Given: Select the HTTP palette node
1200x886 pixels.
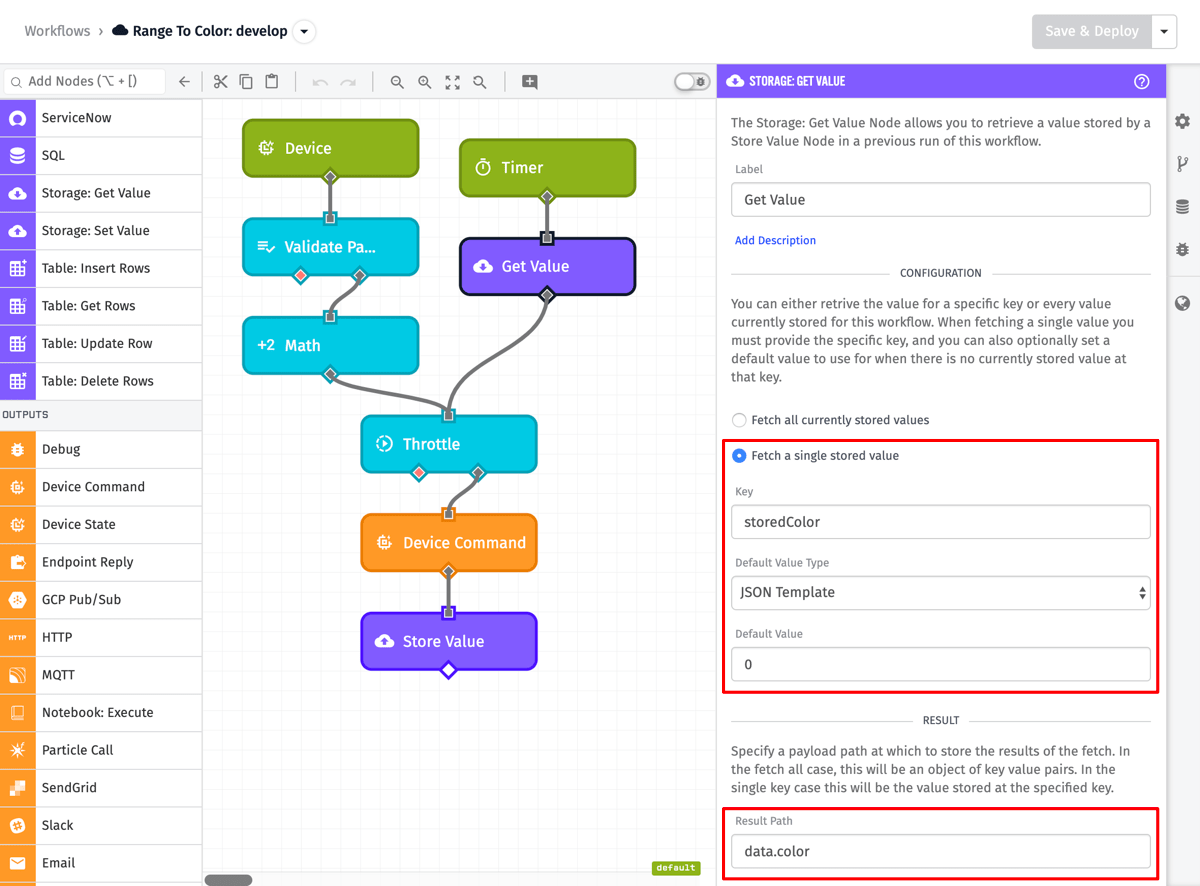Looking at the screenshot, I should pyautogui.click(x=101, y=637).
